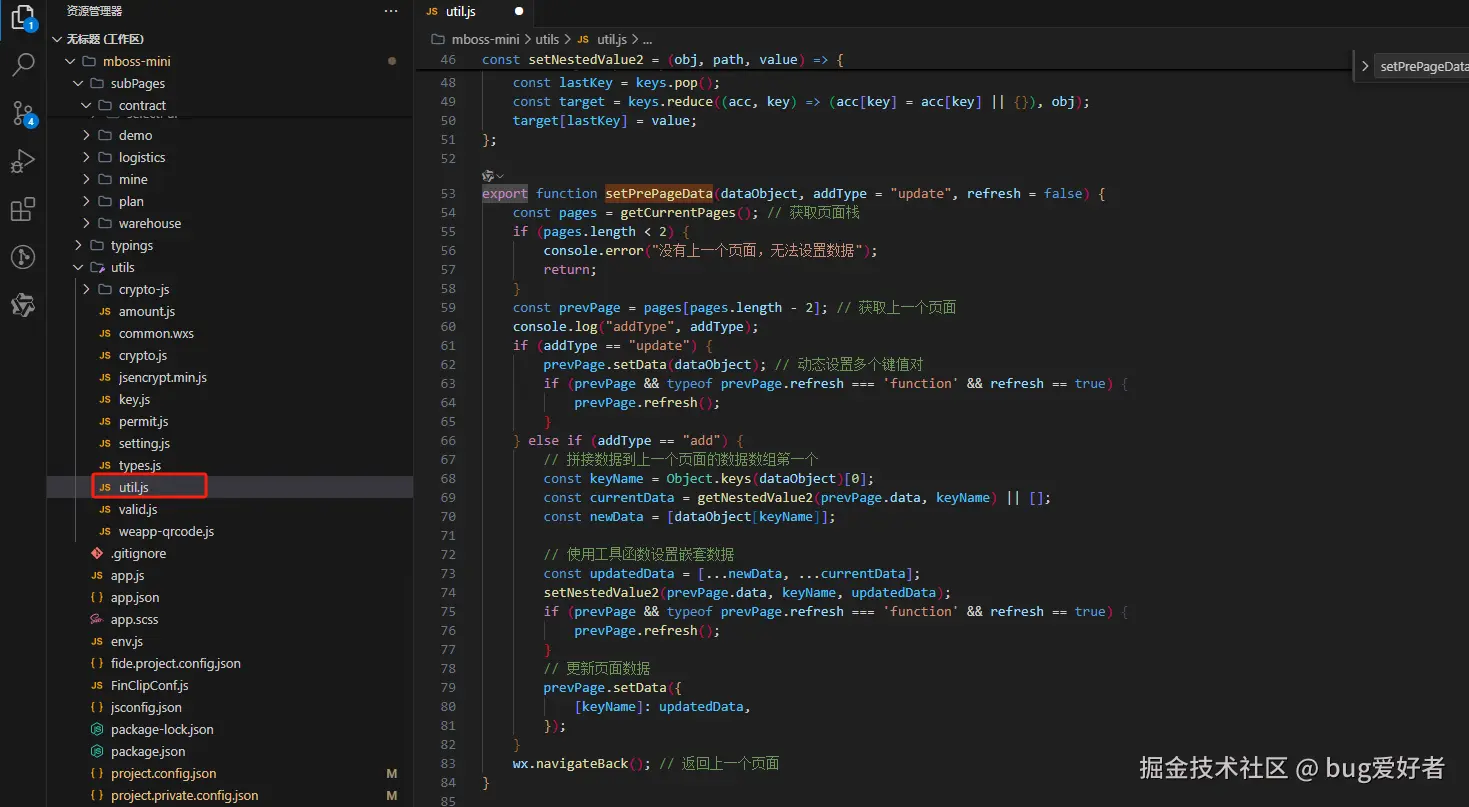Screen dimensions: 1469x807
Task: Open package.json in the explorer
Action: [x=147, y=752]
